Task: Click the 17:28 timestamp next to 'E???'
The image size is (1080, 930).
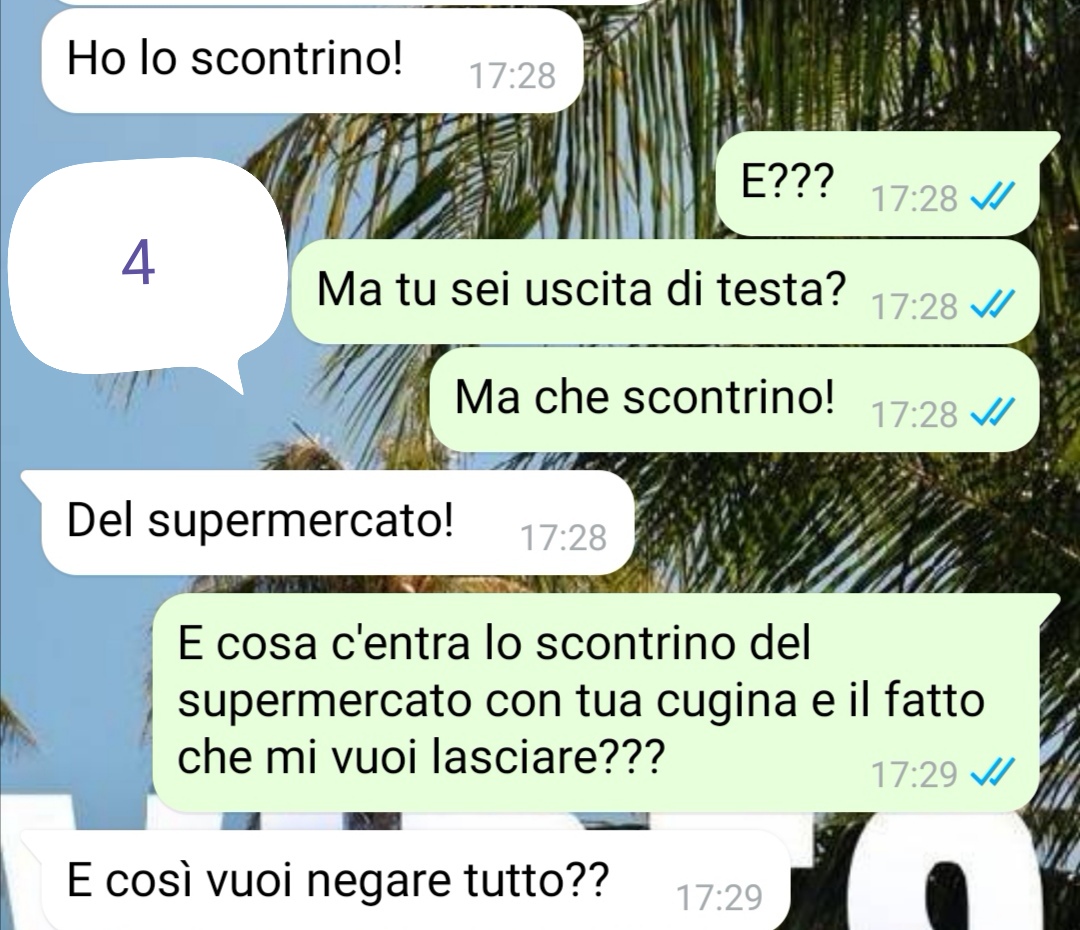Action: tap(915, 200)
